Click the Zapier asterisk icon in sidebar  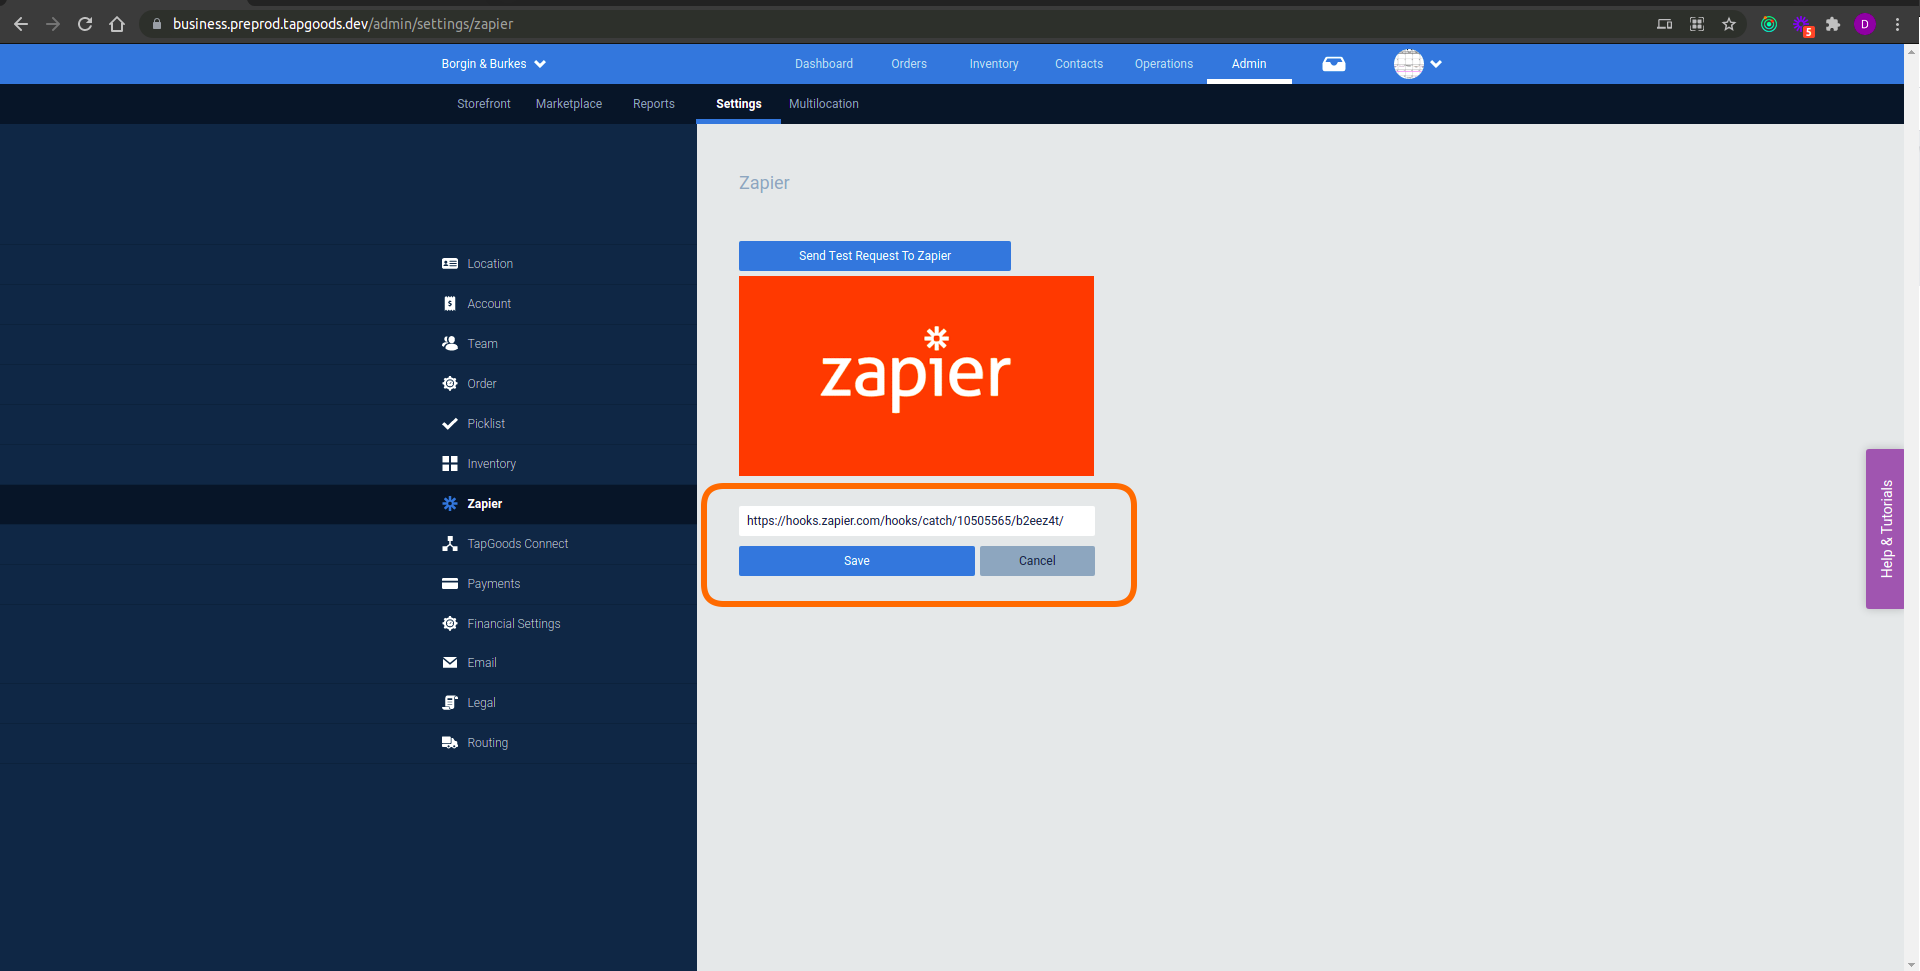(450, 504)
